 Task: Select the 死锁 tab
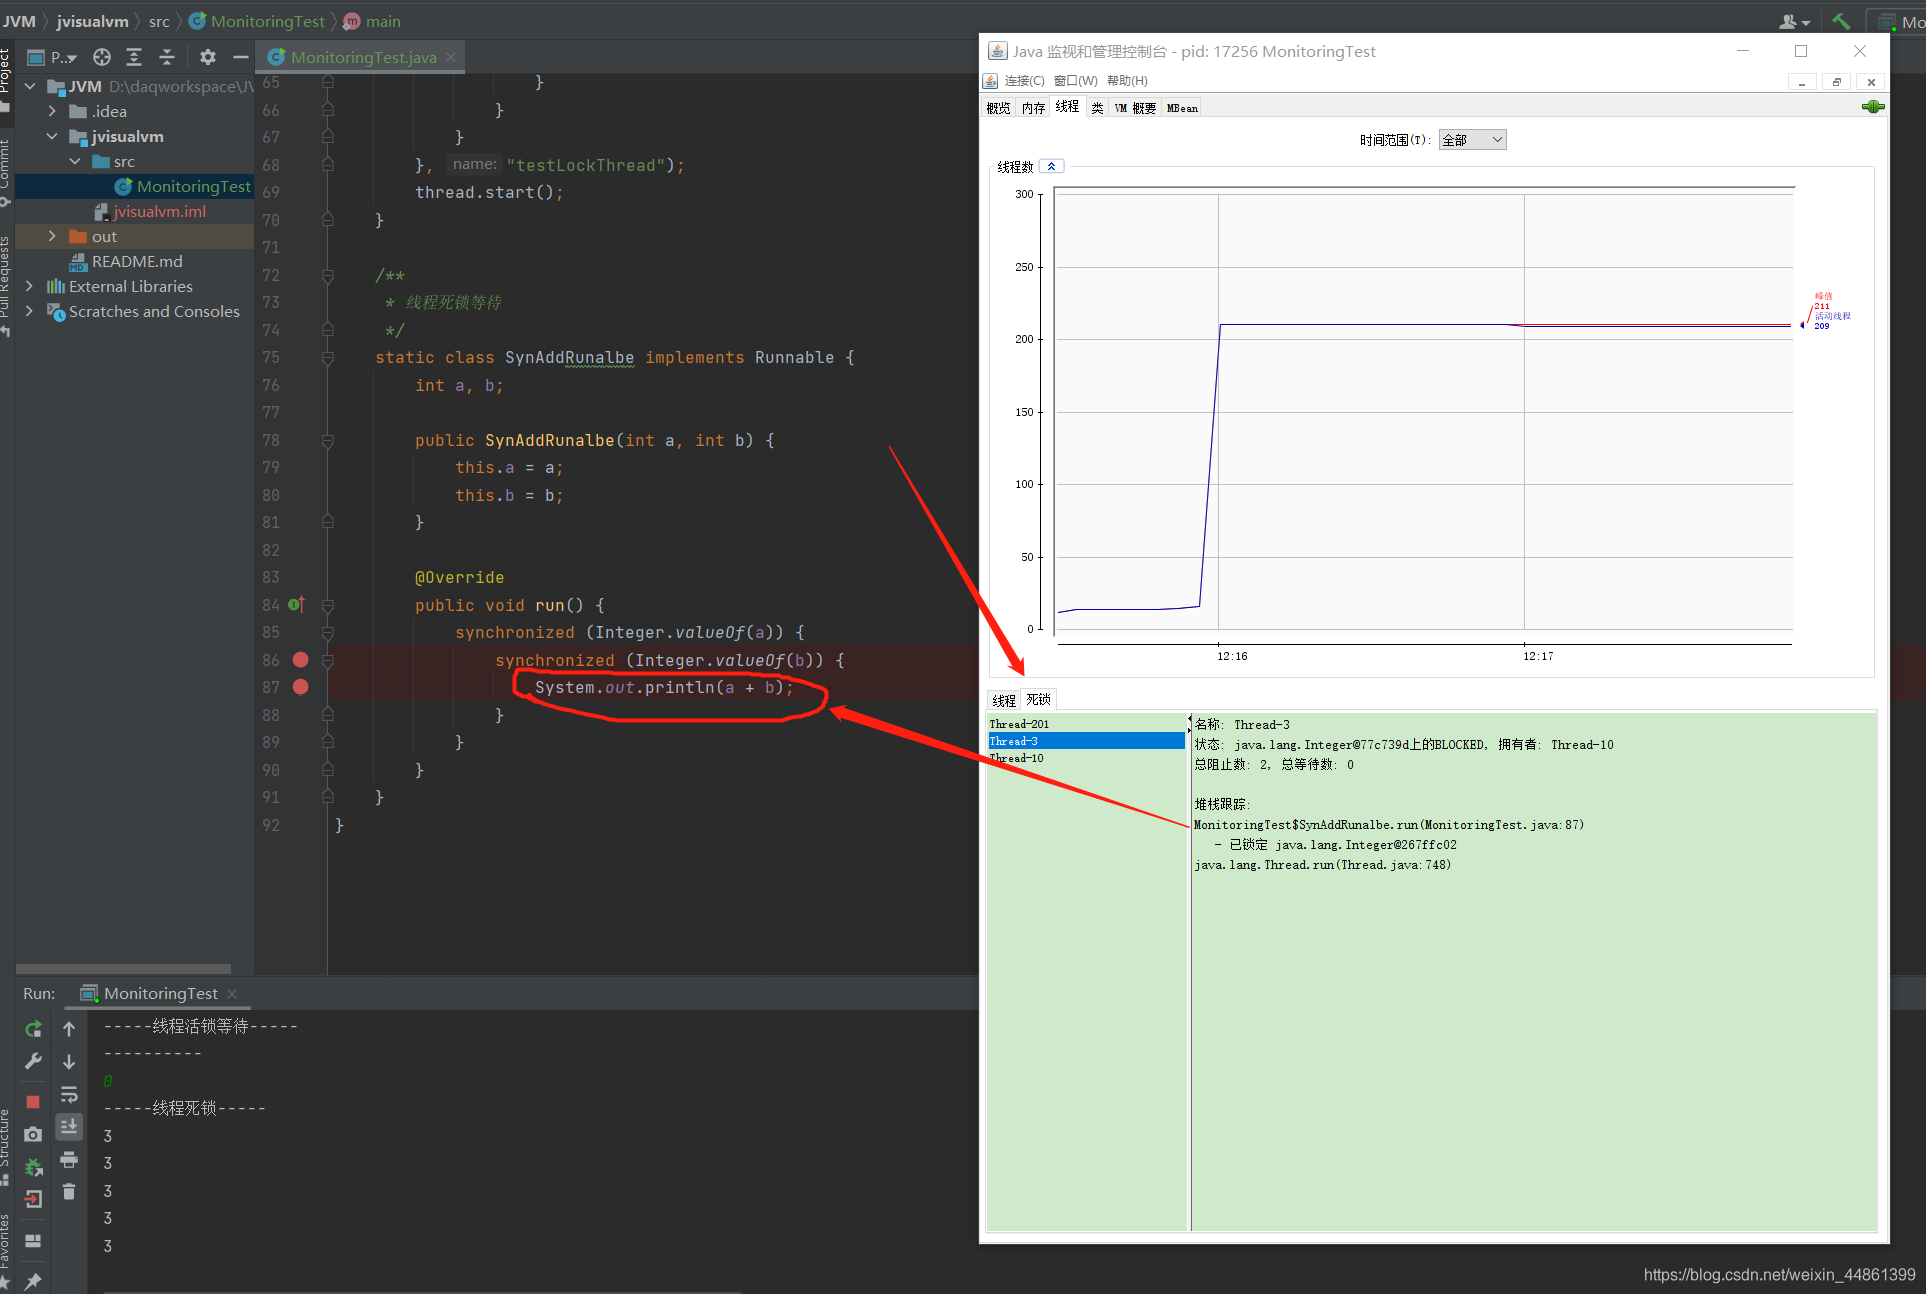point(1038,700)
